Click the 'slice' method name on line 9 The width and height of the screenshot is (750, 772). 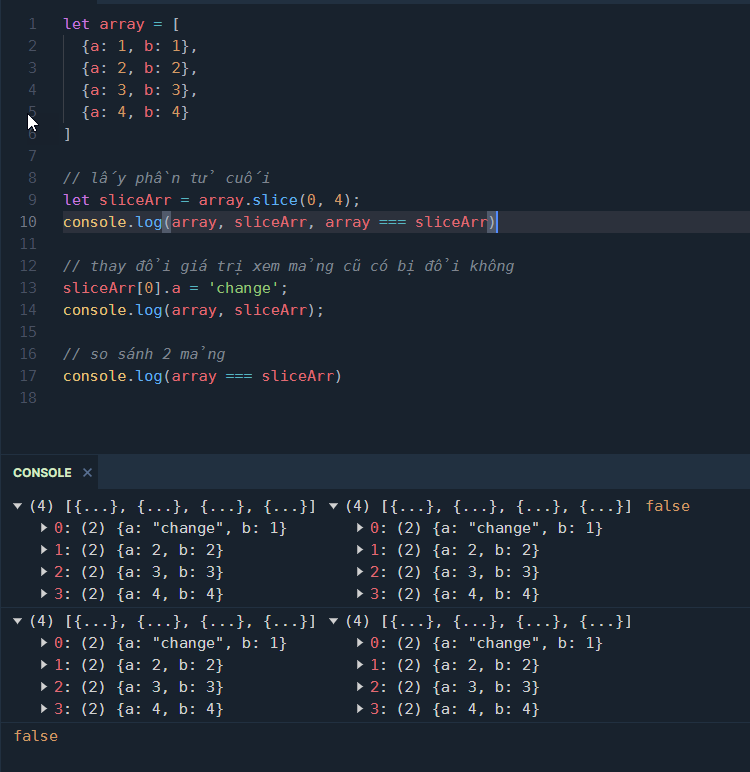pos(275,200)
